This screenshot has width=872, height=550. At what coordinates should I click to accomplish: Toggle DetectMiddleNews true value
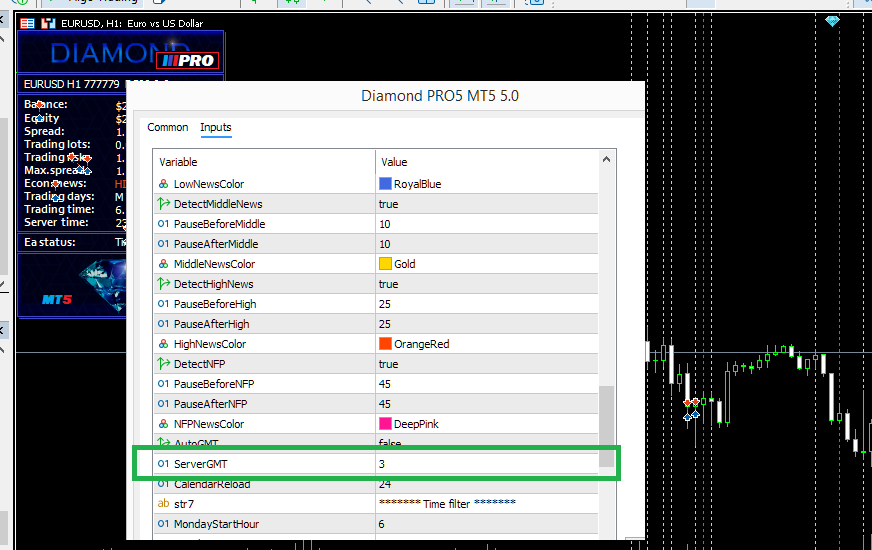388,204
